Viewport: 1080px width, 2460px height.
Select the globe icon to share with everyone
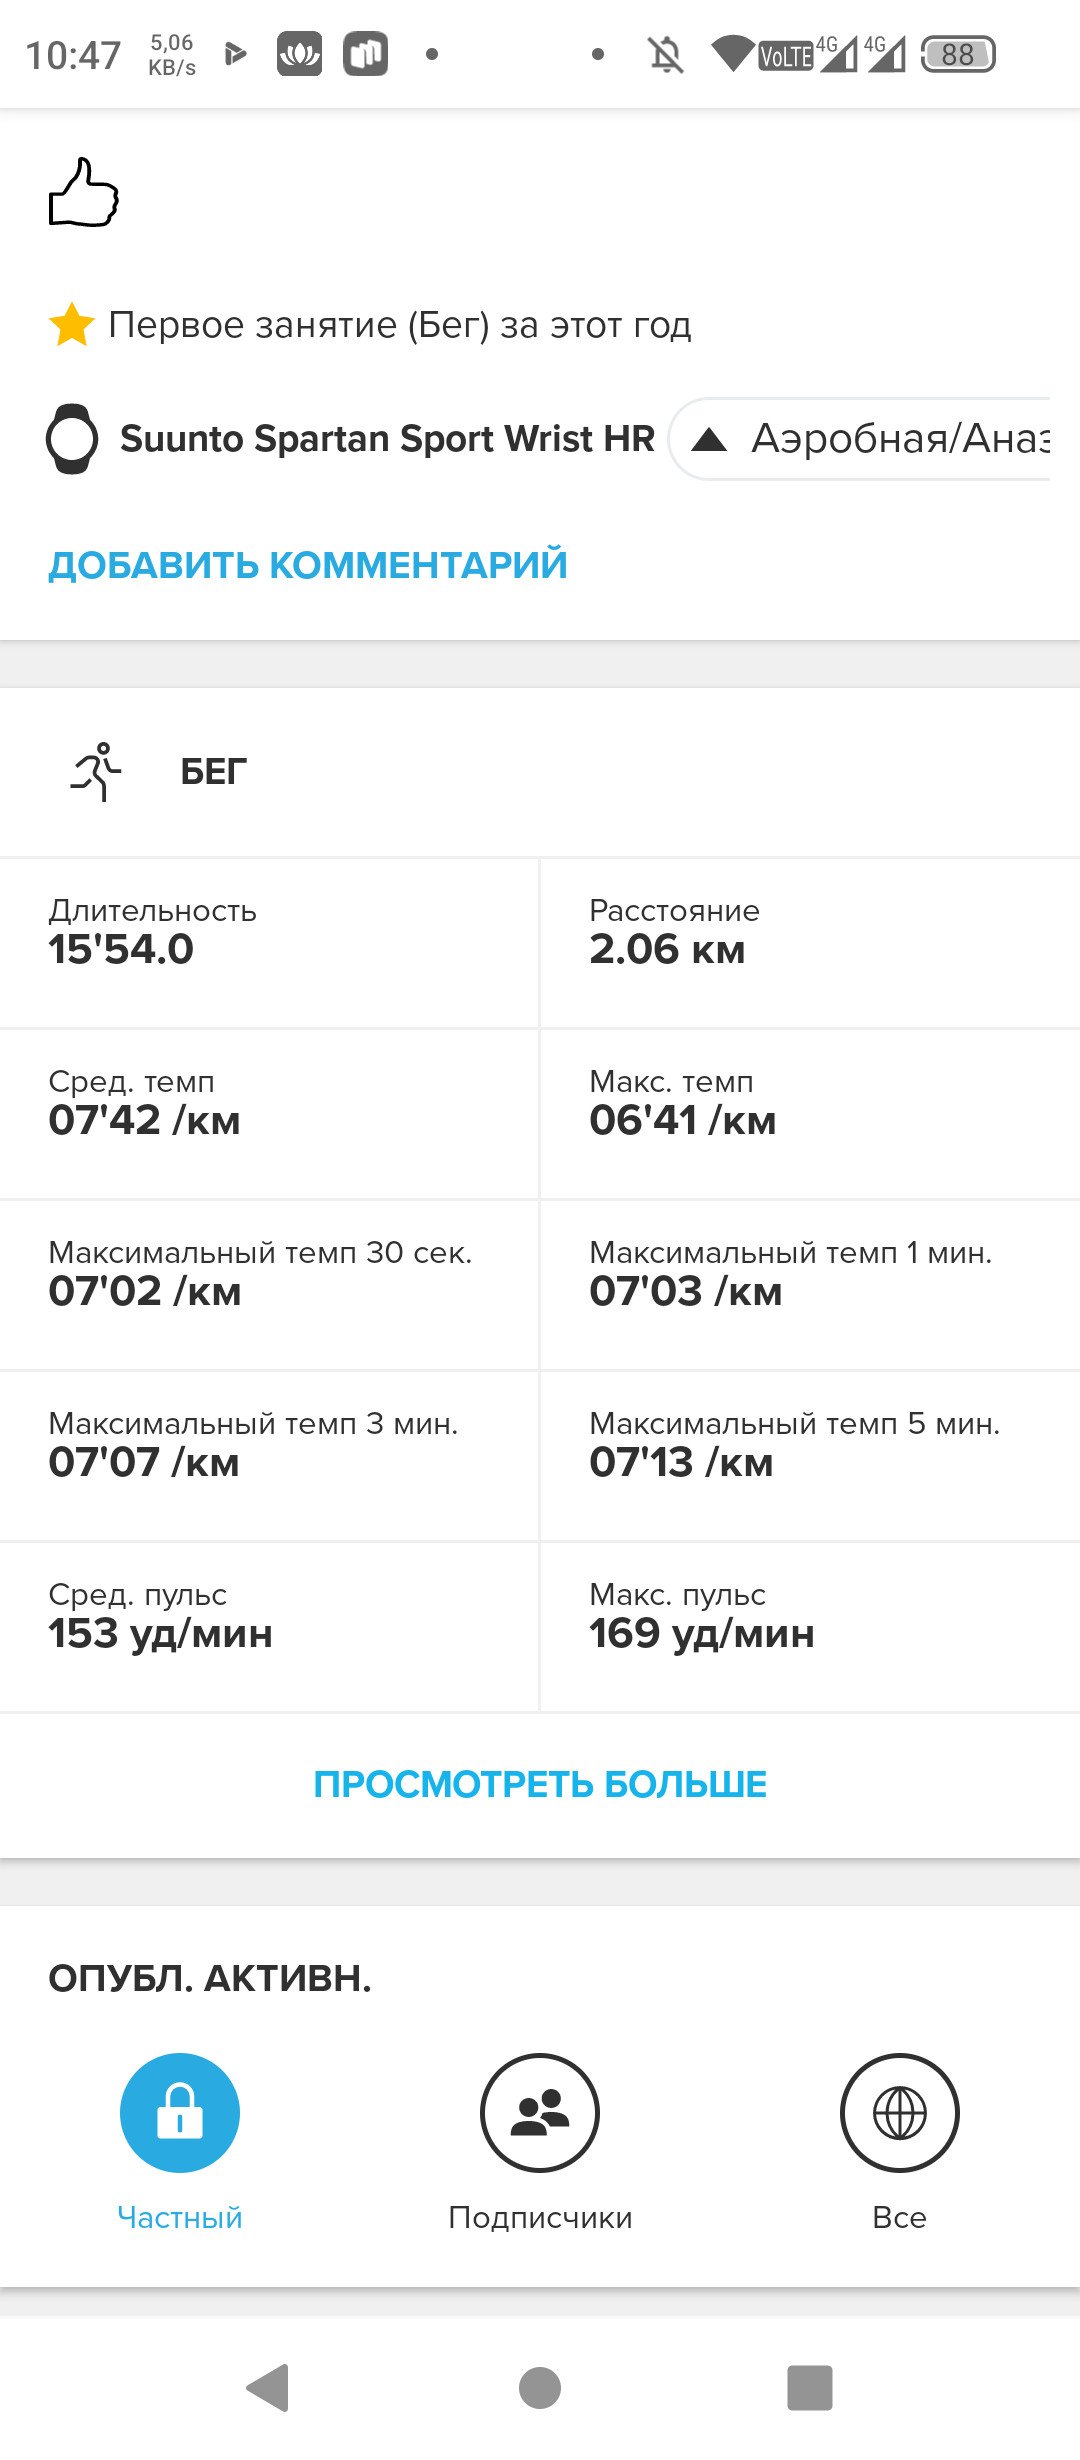(x=900, y=2112)
